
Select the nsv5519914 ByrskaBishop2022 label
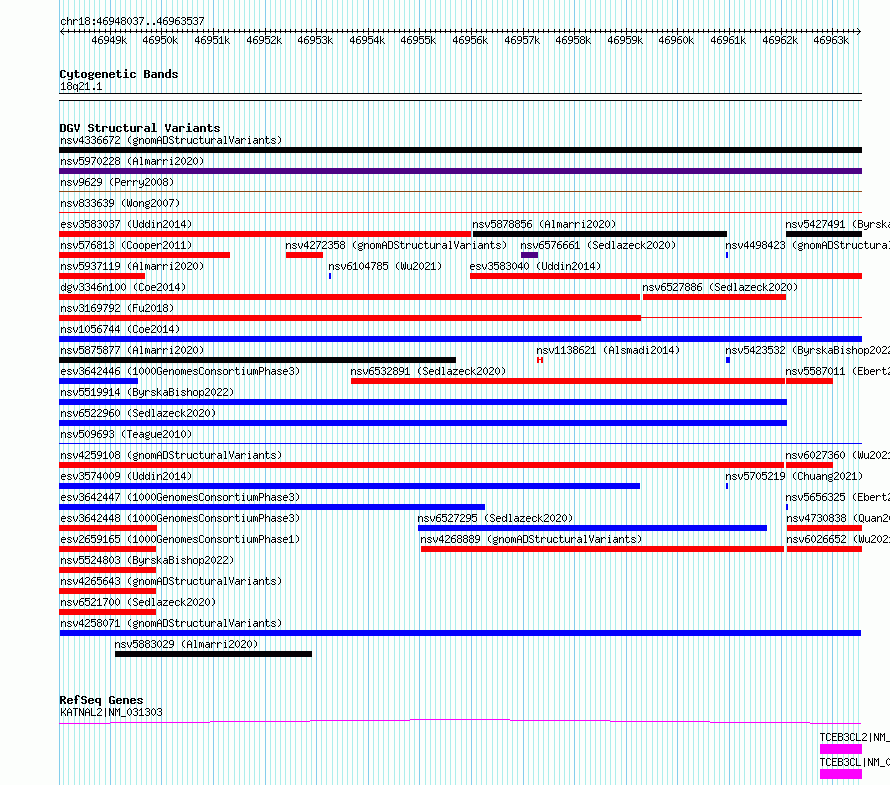click(147, 392)
